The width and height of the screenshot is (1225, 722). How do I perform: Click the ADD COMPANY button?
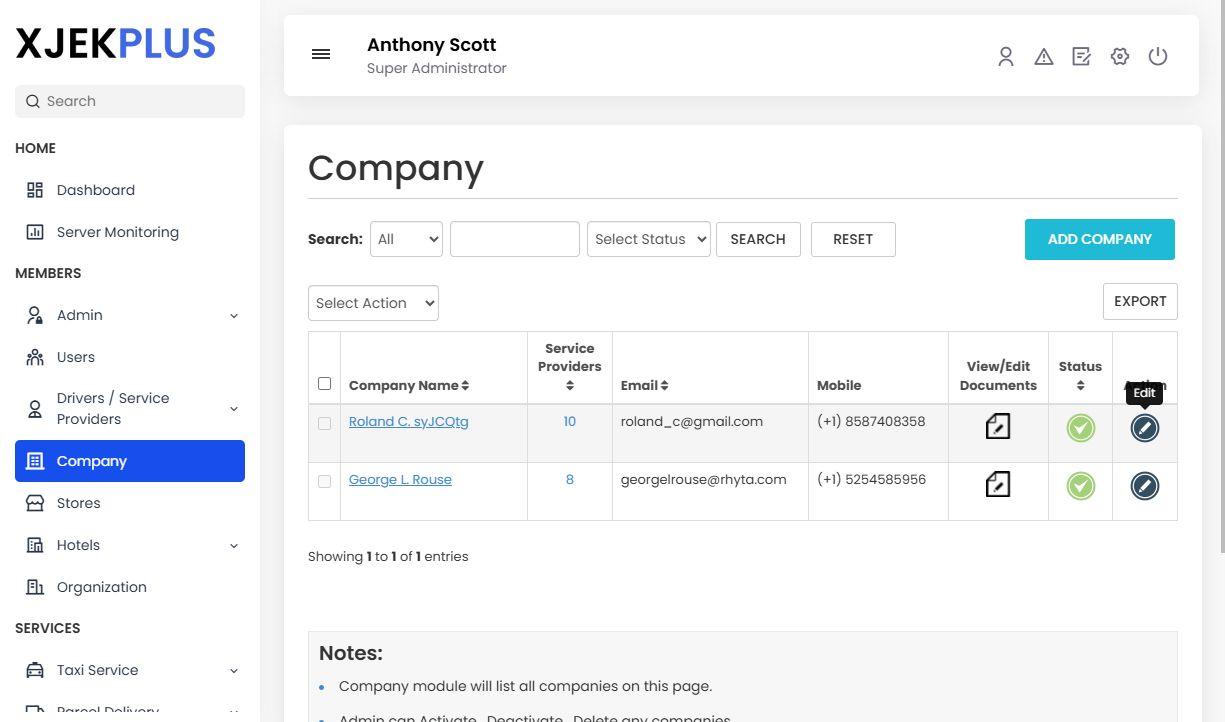[x=1099, y=239]
